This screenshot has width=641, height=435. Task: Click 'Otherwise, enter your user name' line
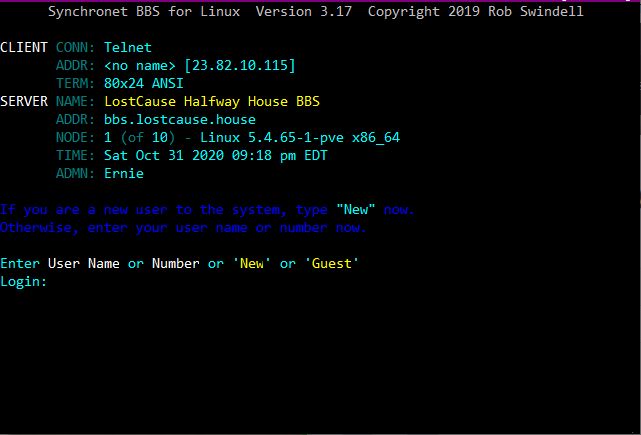pyautogui.click(x=183, y=227)
